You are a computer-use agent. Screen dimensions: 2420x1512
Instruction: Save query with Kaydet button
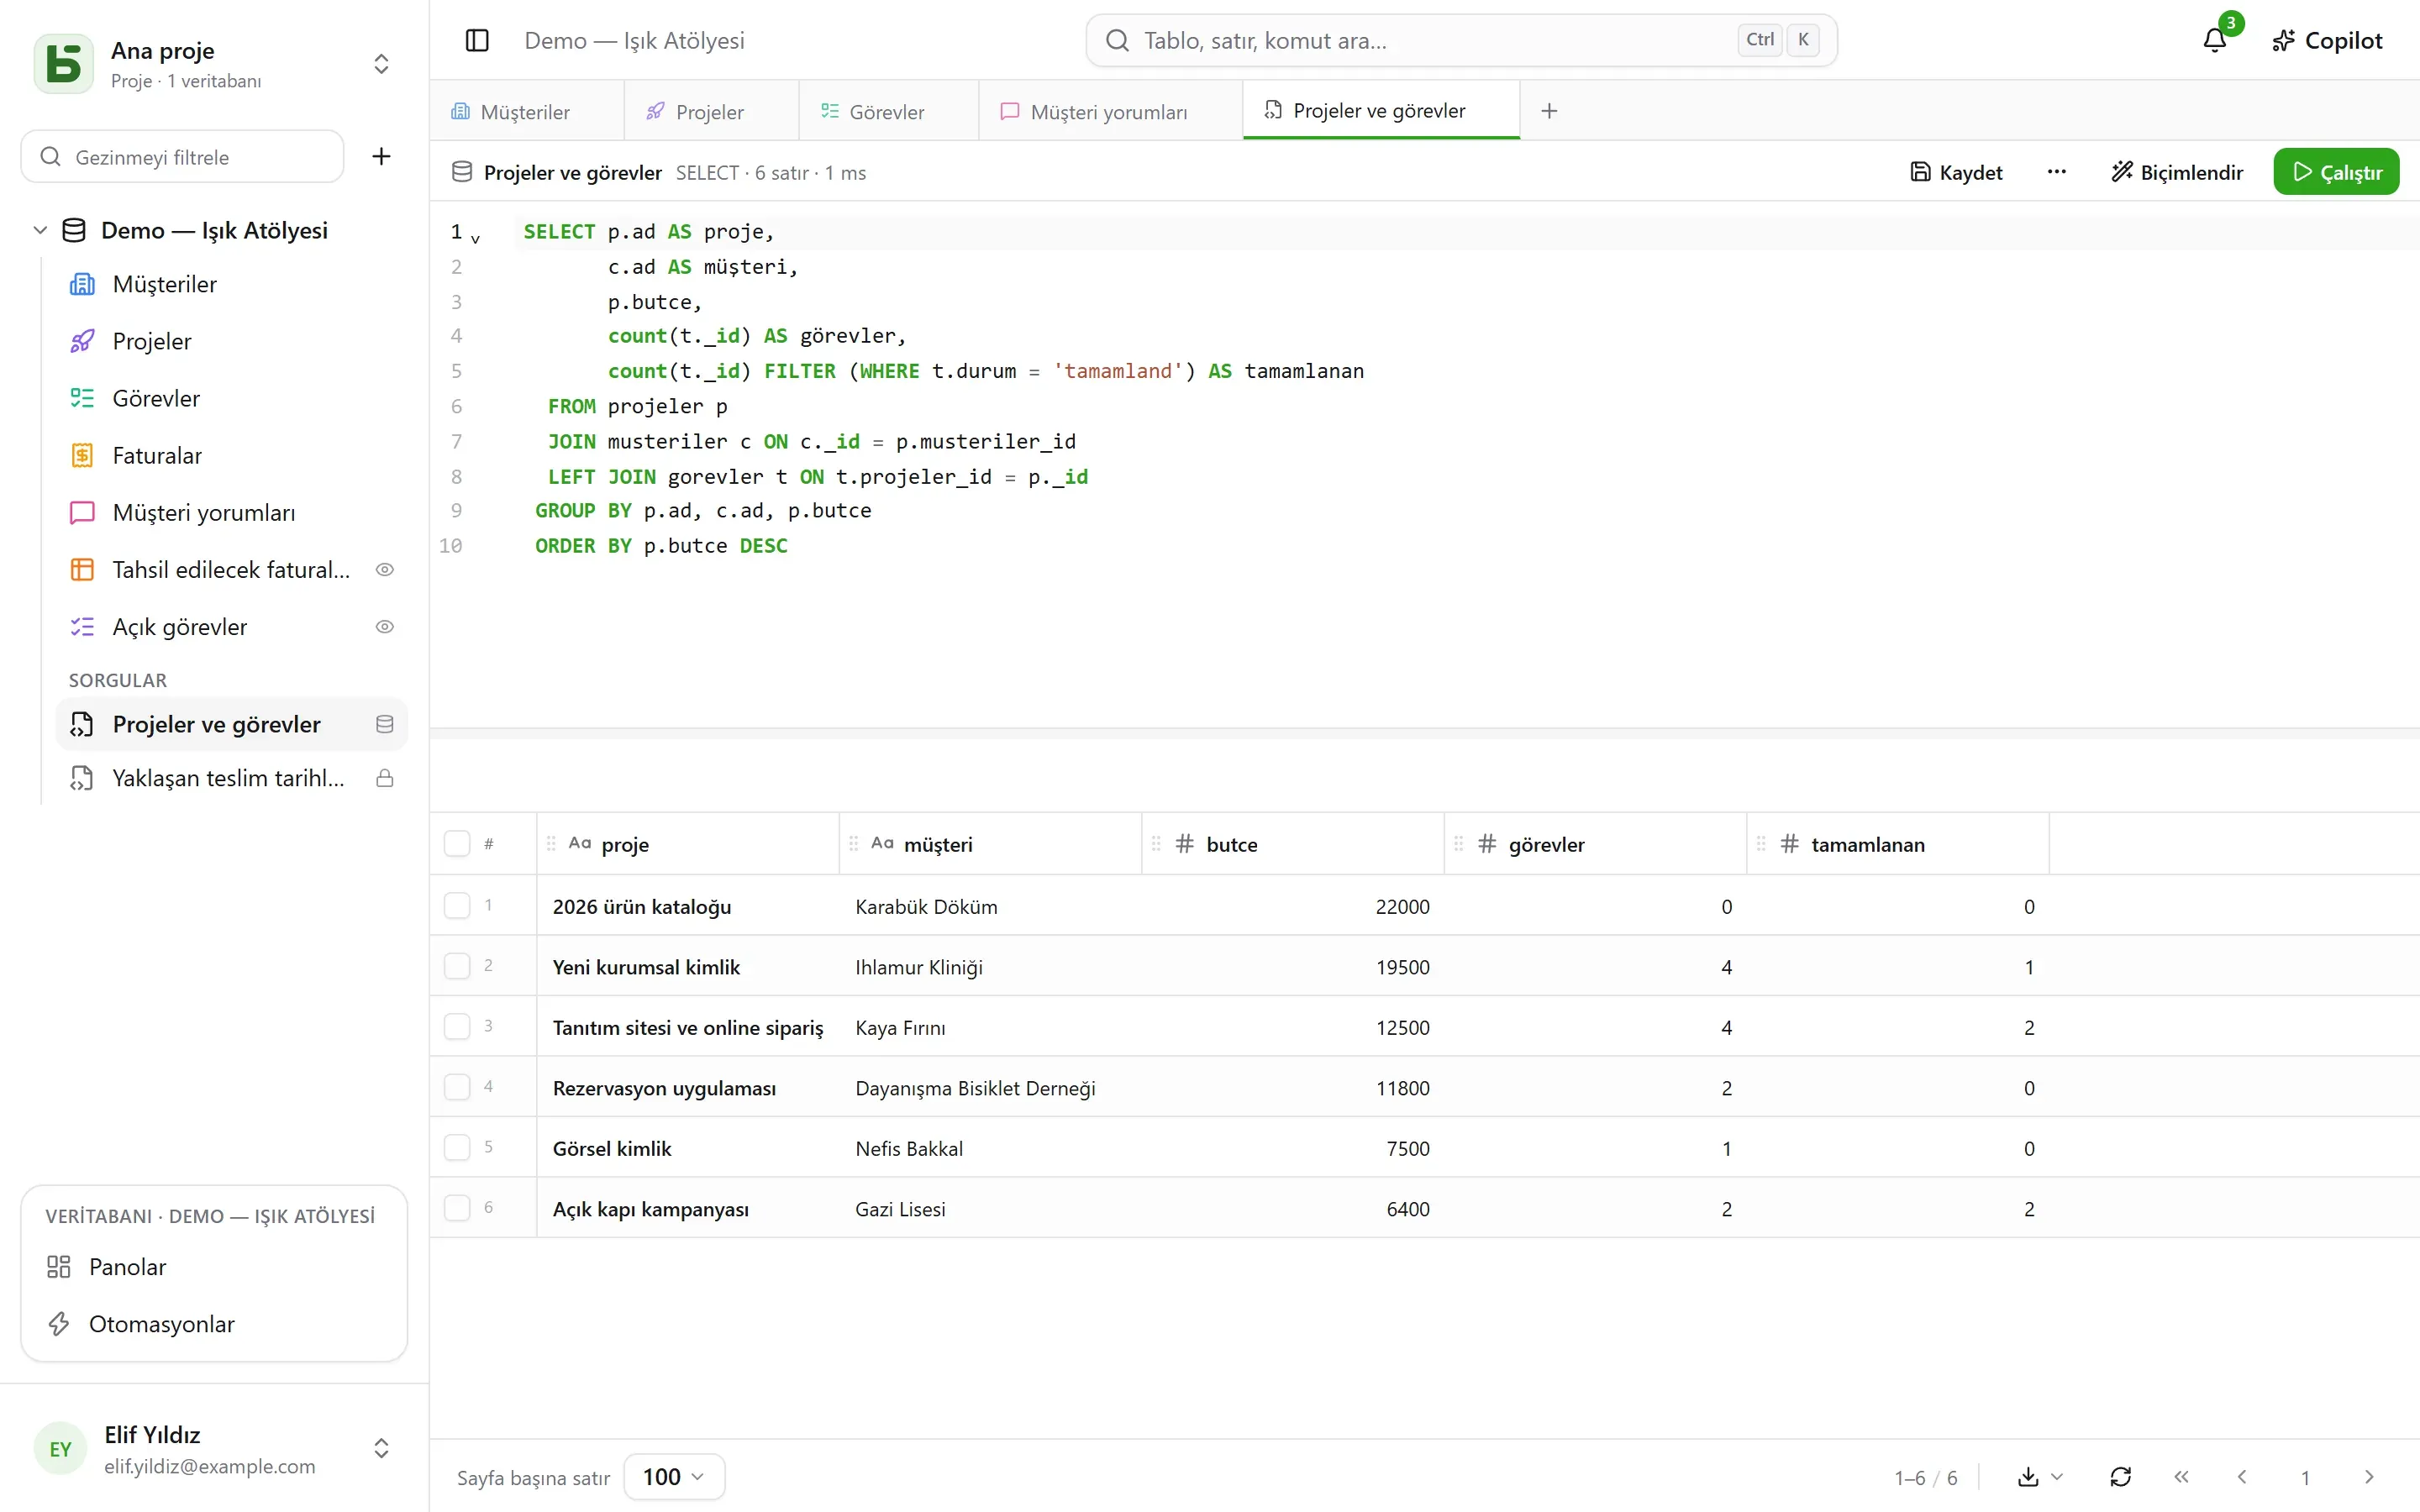tap(1956, 172)
